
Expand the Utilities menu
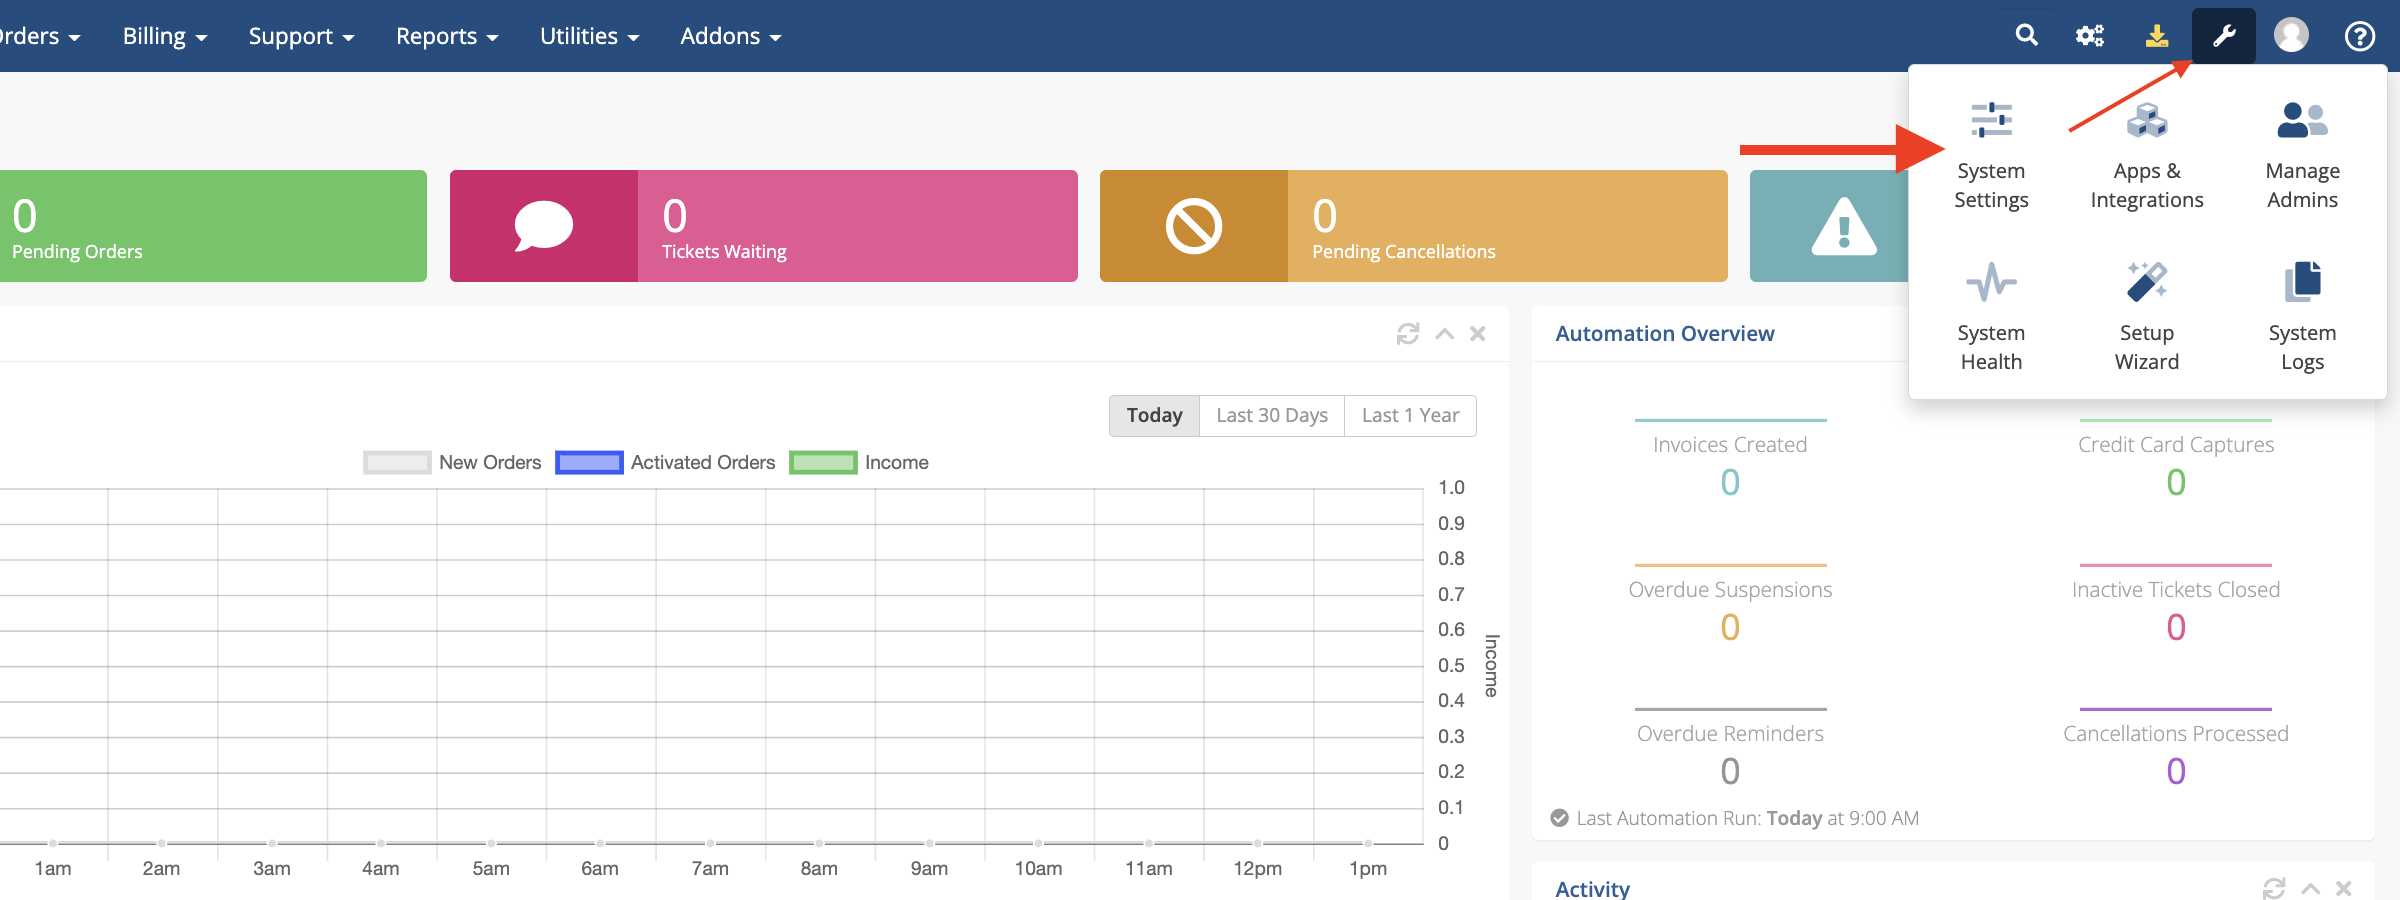[x=589, y=36]
